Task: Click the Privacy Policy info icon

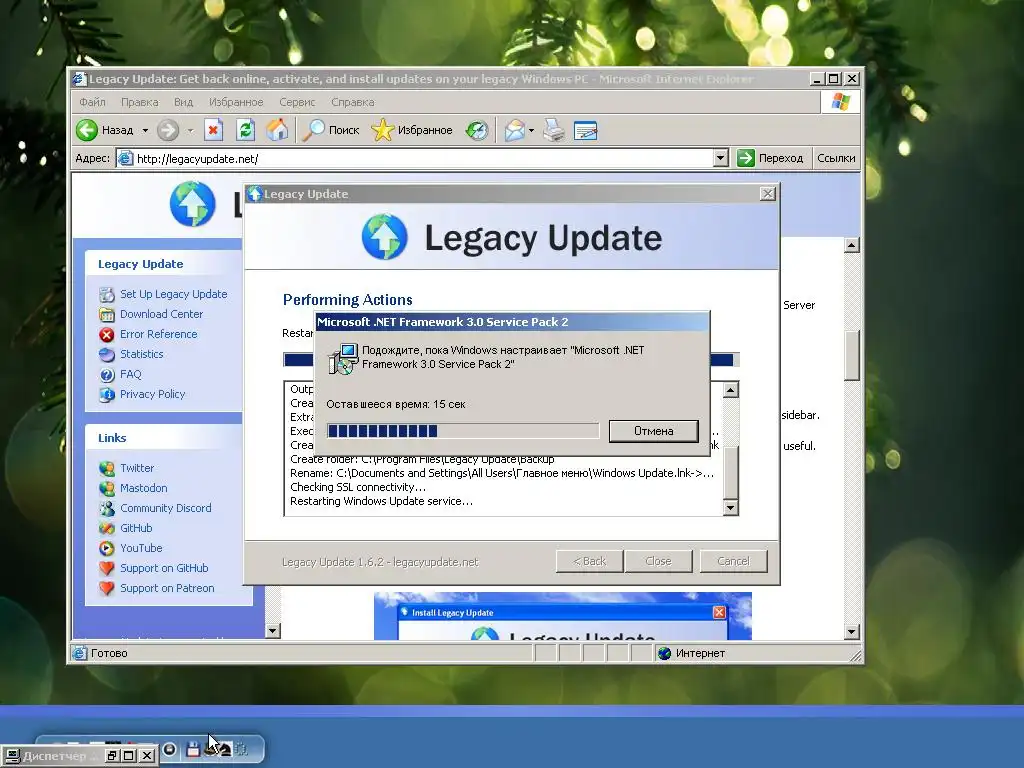Action: coord(106,394)
